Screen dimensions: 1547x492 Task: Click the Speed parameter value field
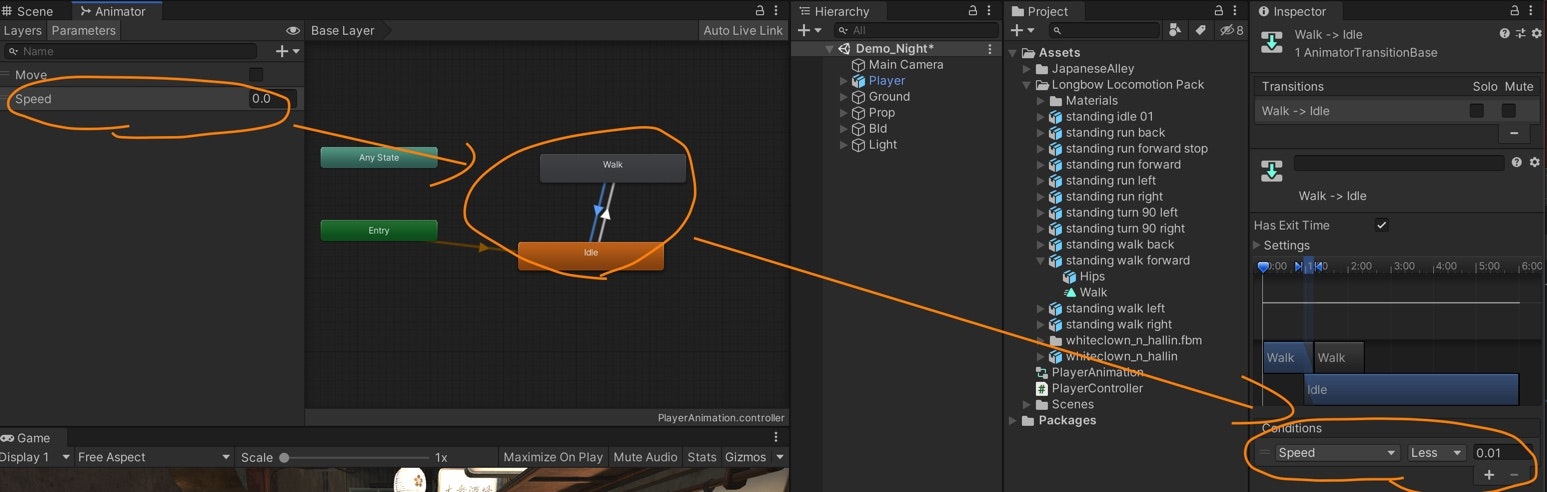[x=272, y=99]
